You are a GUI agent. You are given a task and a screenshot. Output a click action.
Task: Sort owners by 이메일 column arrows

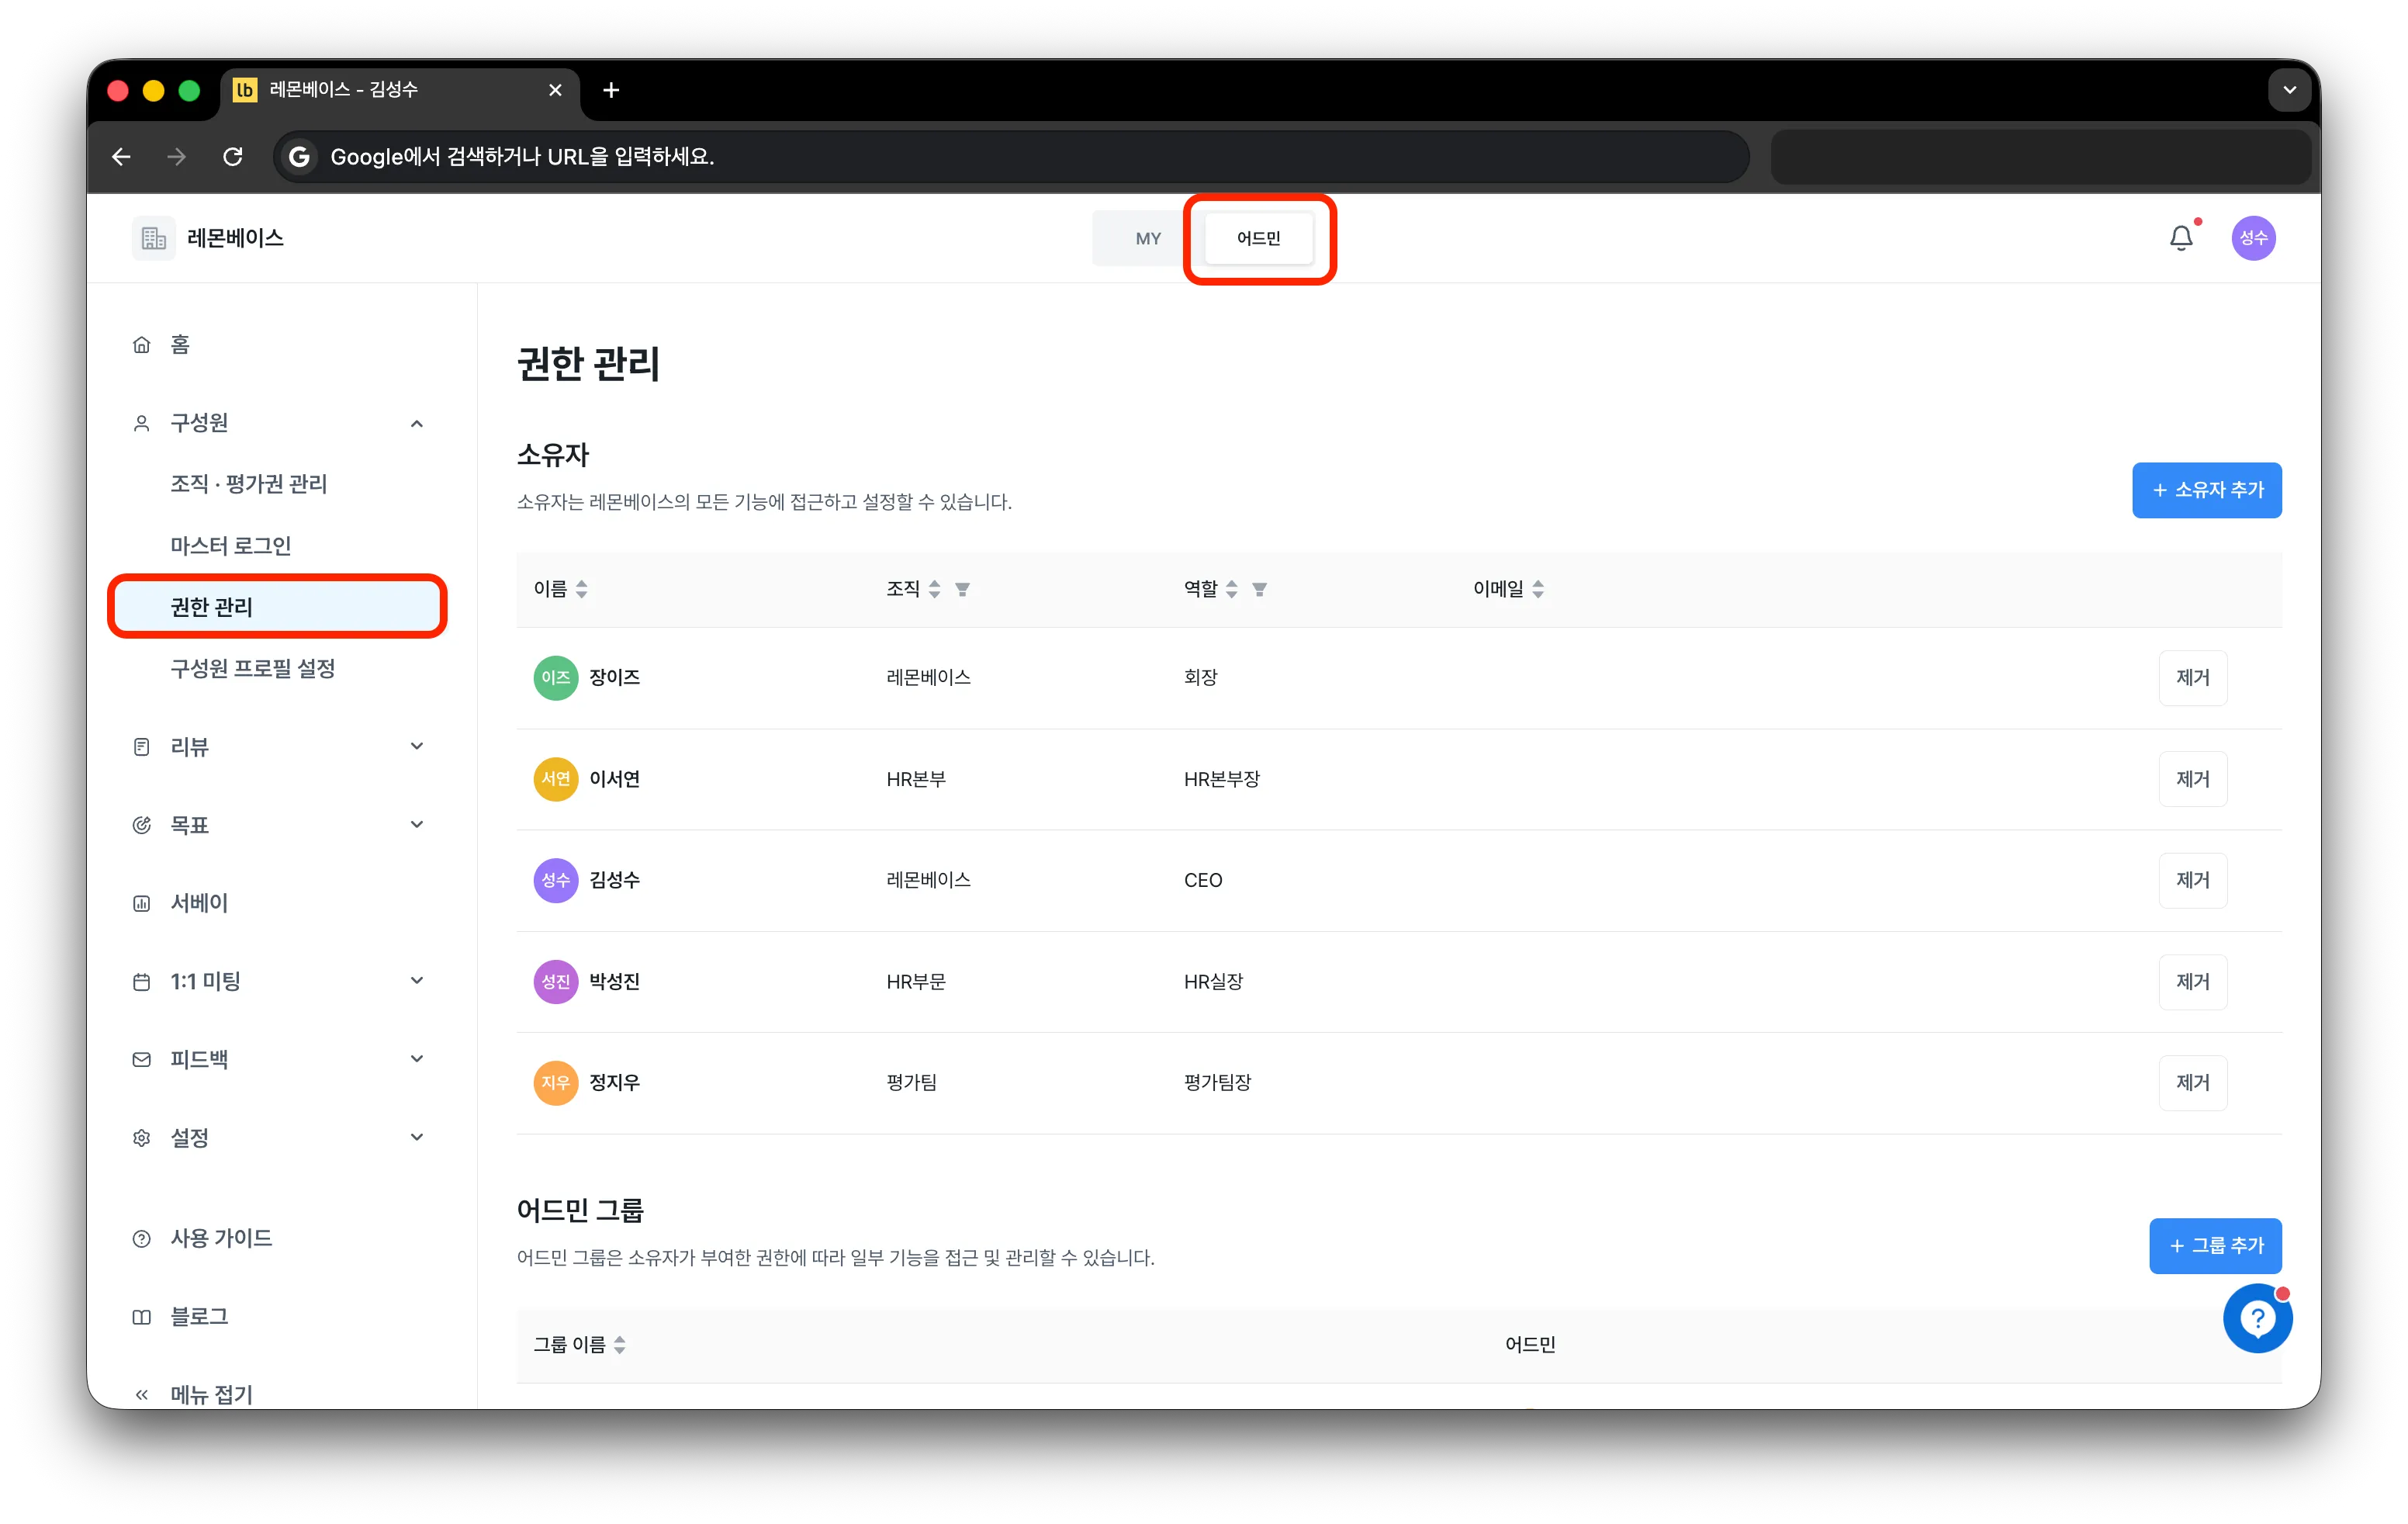(x=1538, y=590)
